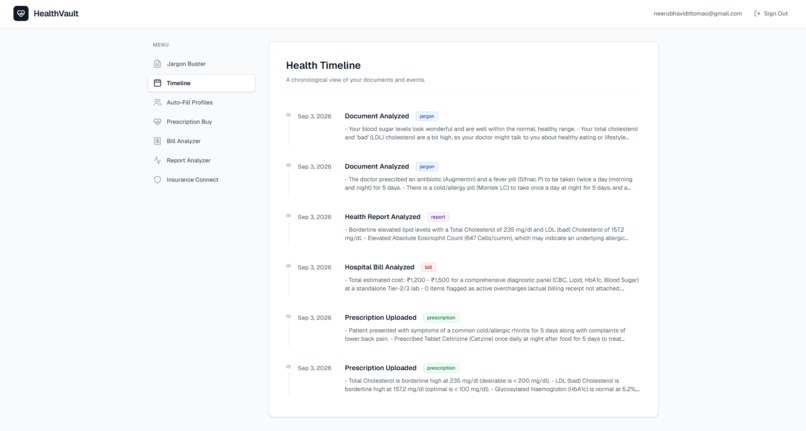Image resolution: width=806 pixels, height=431 pixels.
Task: Click the Sign Out link
Action: pyautogui.click(x=771, y=13)
